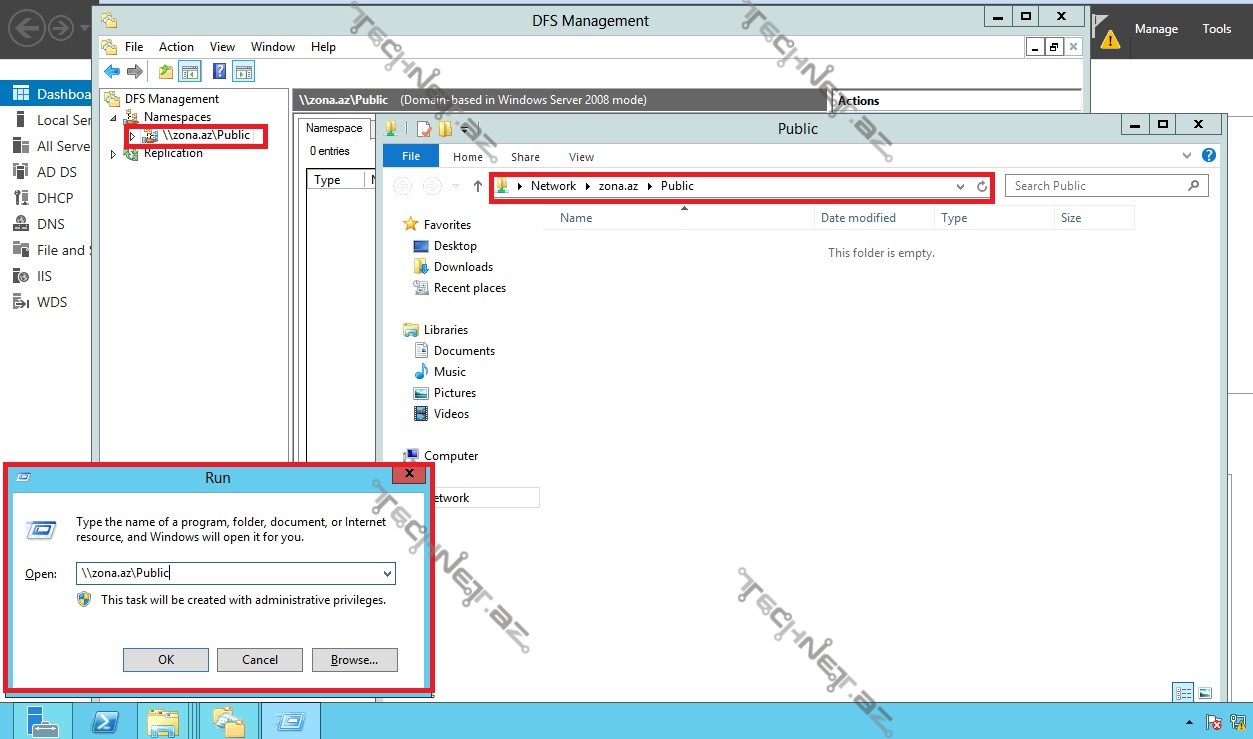
Task: Expand the Replication tree node
Action: [113, 154]
